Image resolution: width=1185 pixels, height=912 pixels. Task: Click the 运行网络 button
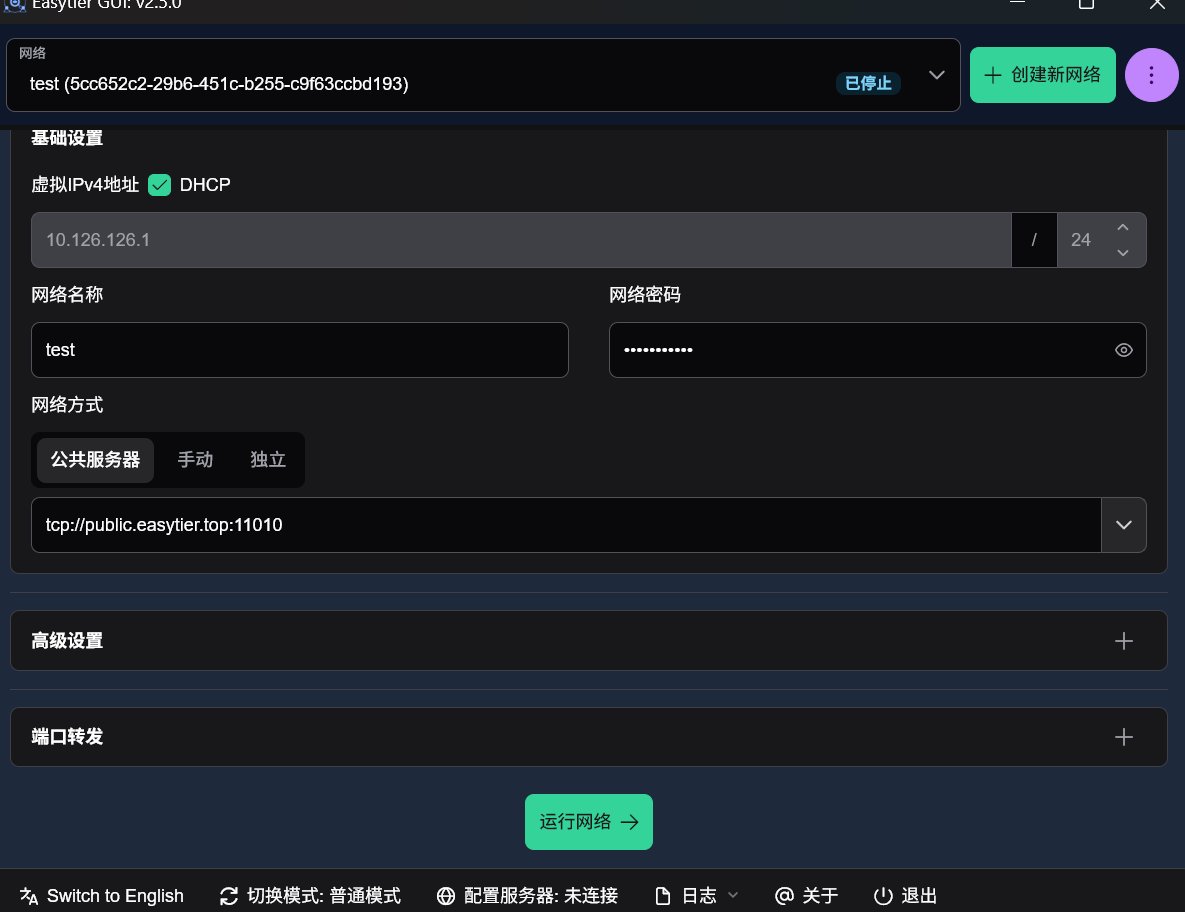click(x=589, y=821)
